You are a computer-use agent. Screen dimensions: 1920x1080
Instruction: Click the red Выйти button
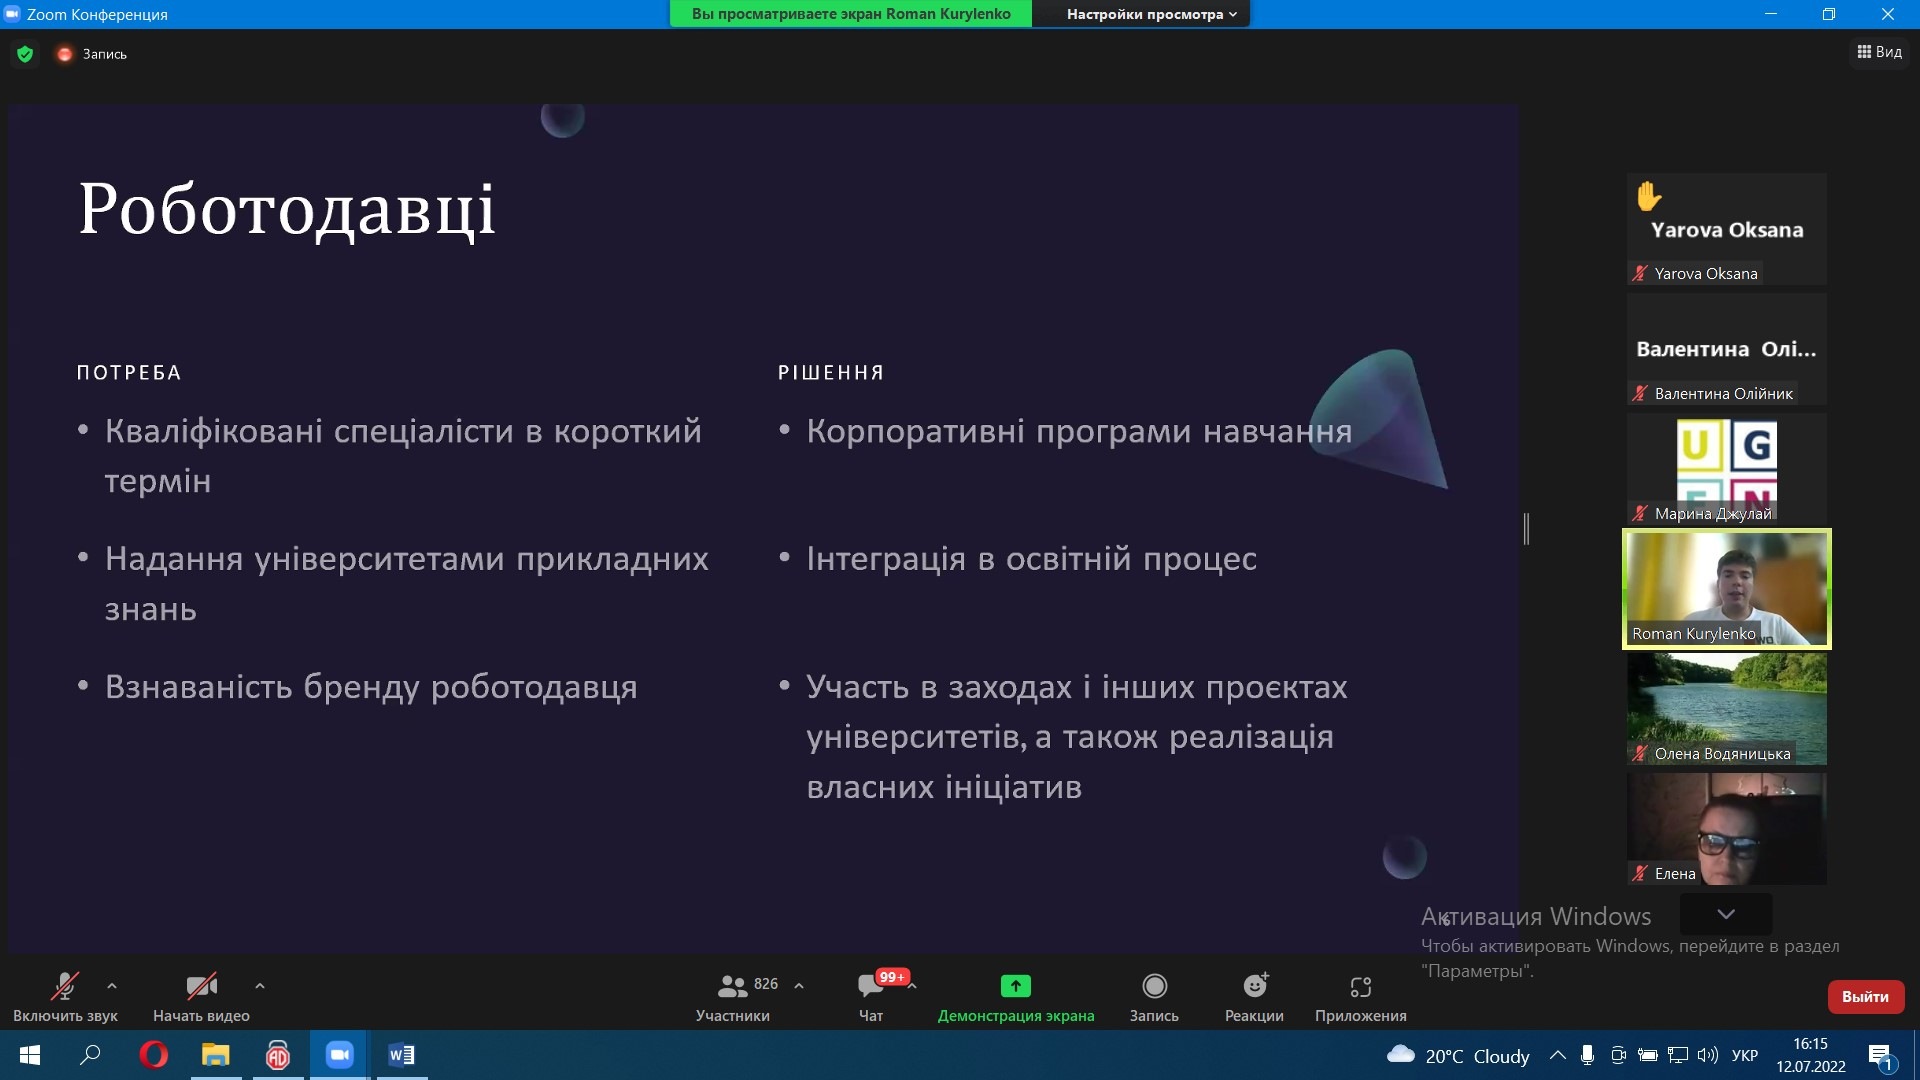pos(1865,997)
